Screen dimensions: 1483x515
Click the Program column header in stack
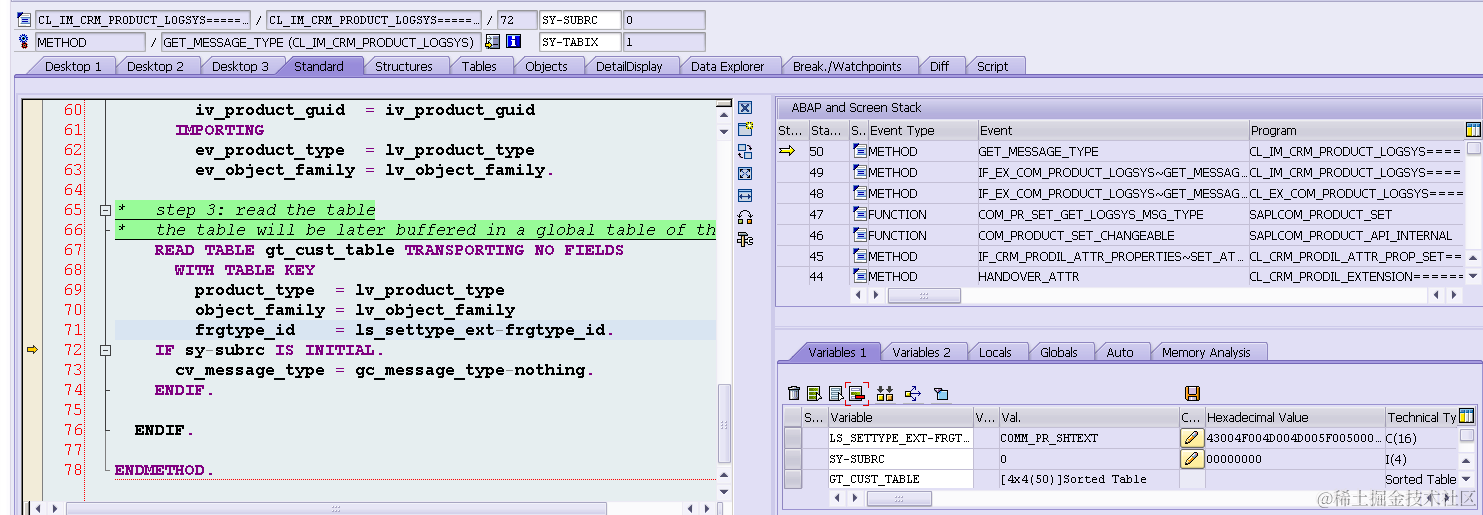pos(1356,130)
